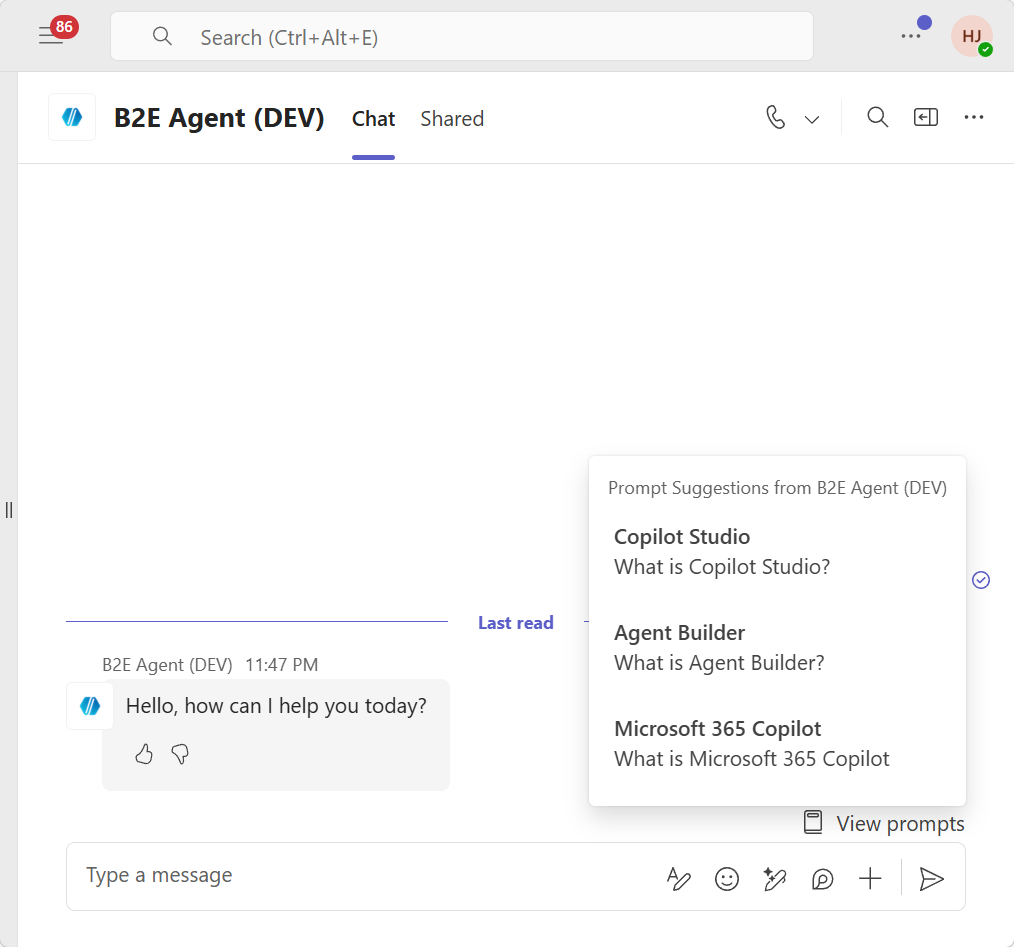
Task: Open the HJ profile avatar menu
Action: pos(971,36)
